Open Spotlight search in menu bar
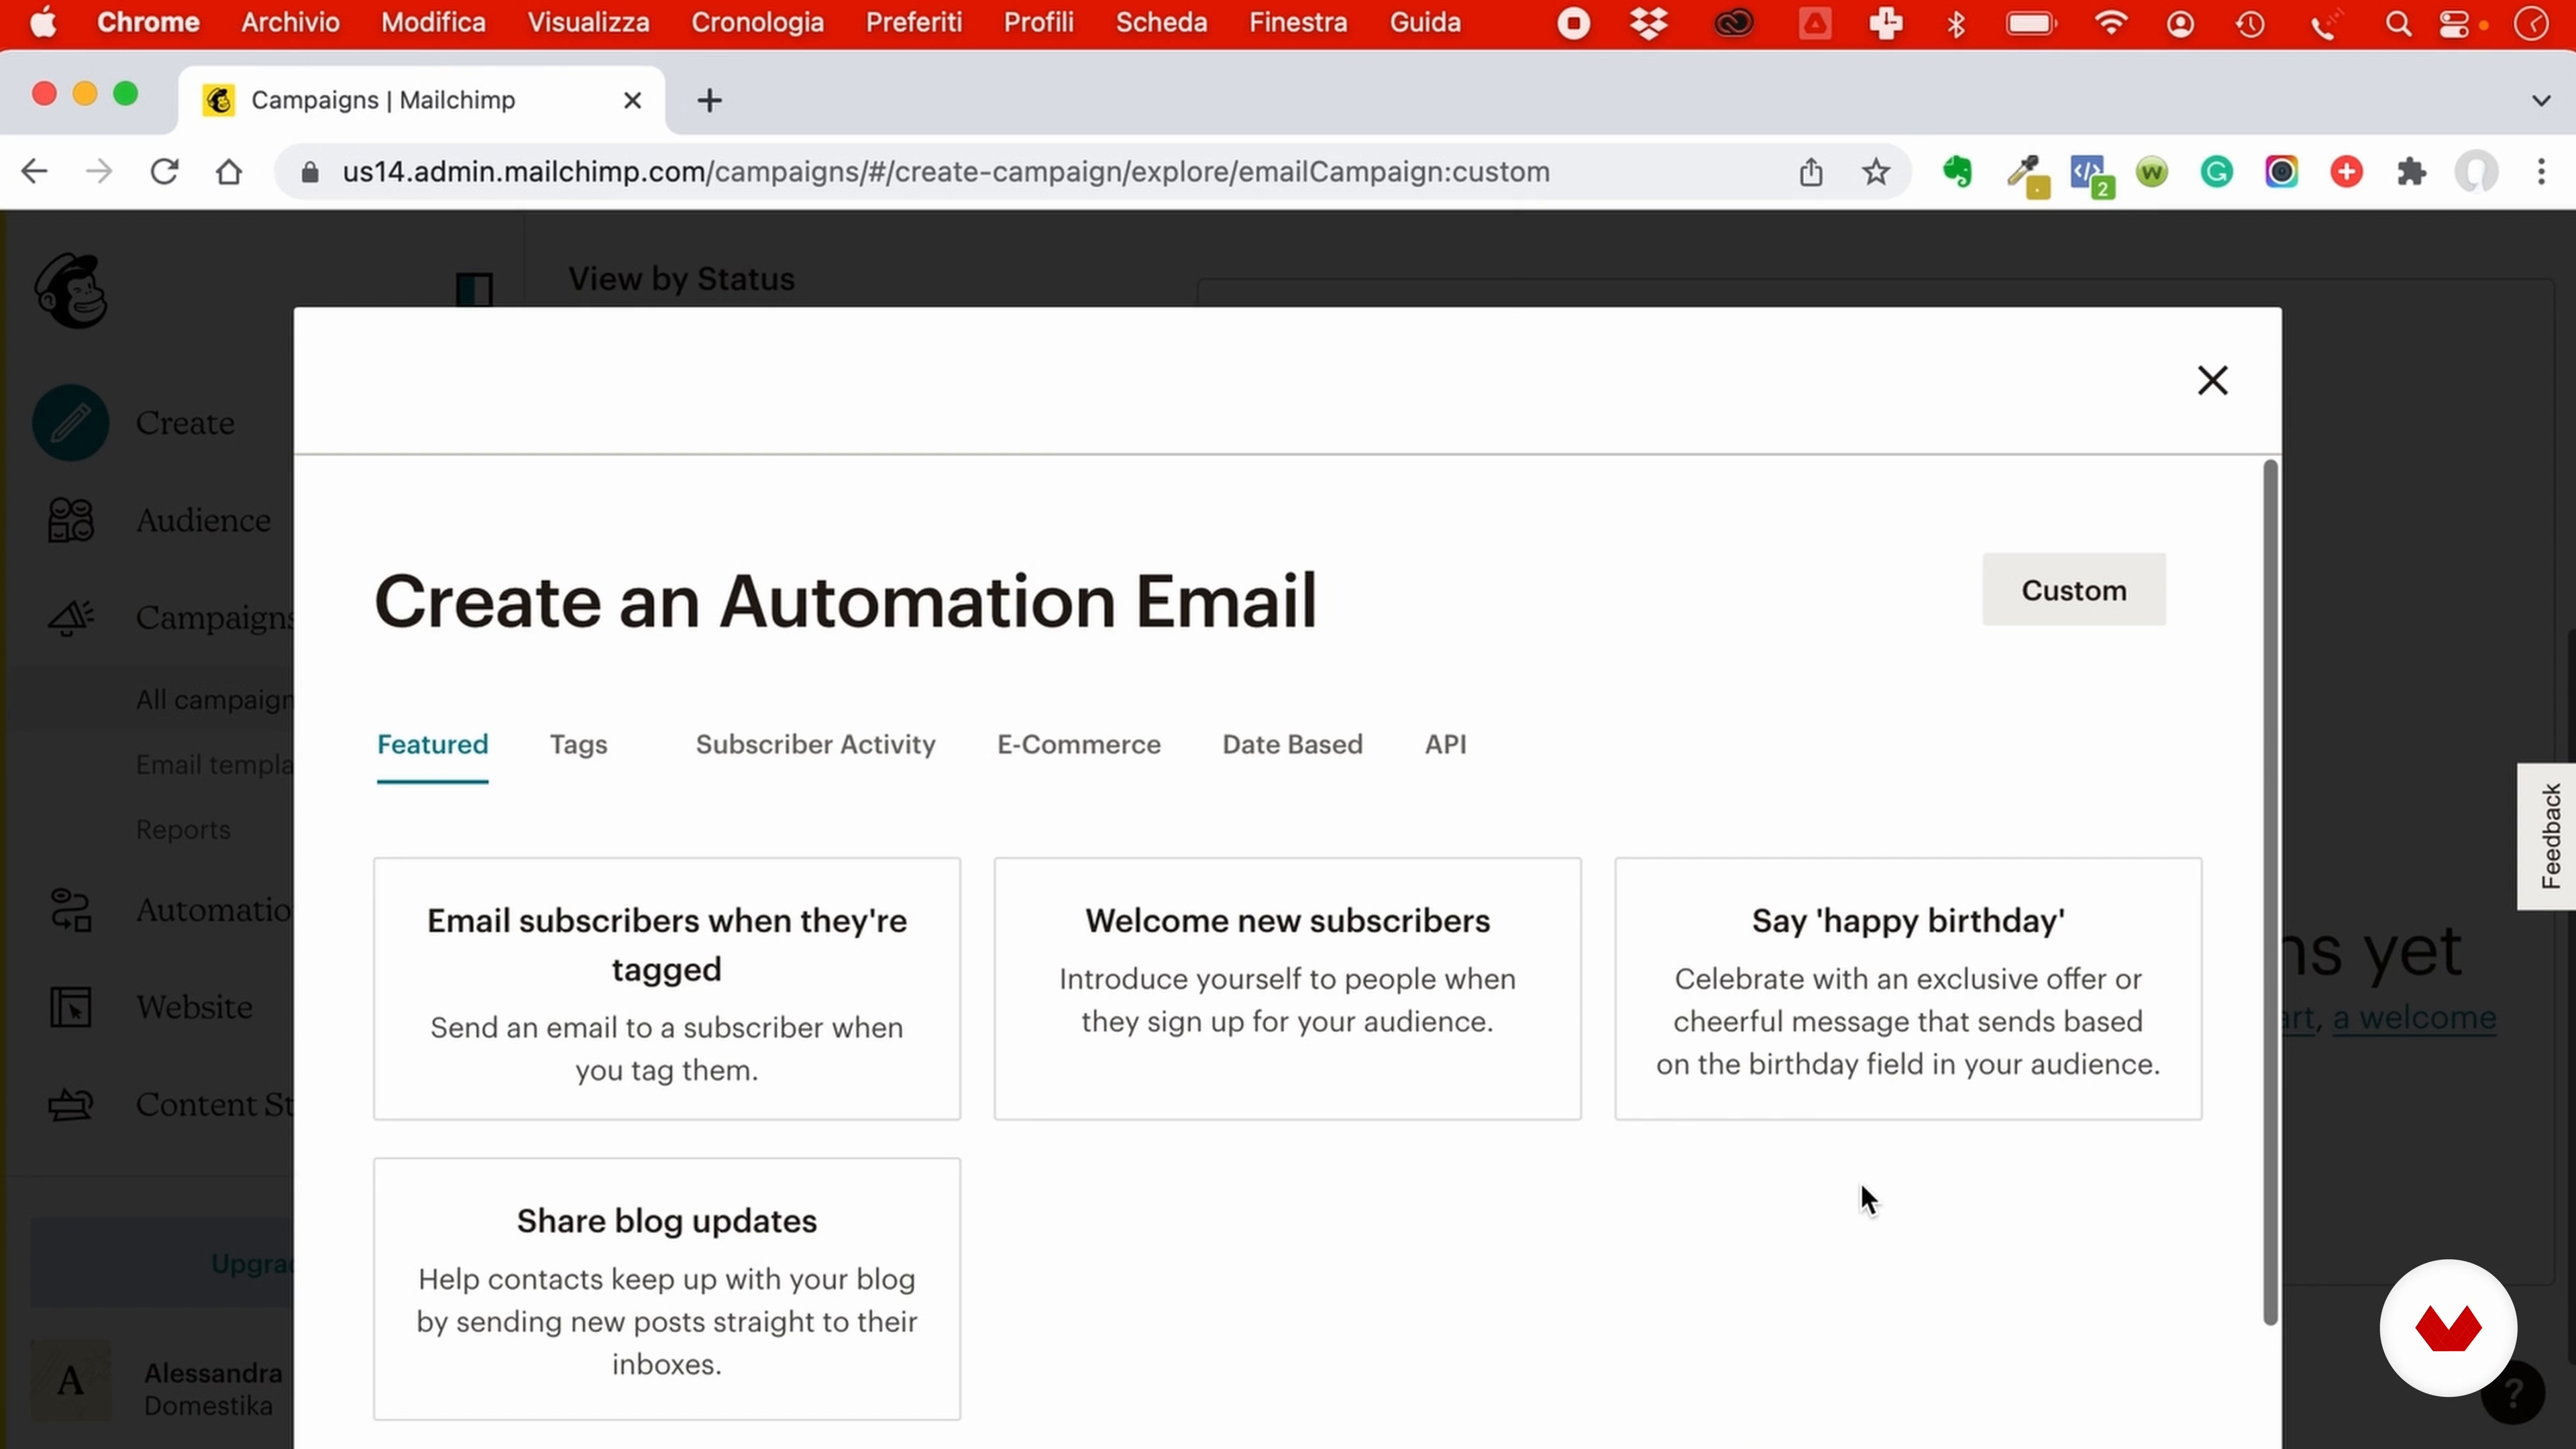2576x1449 pixels. point(2397,23)
